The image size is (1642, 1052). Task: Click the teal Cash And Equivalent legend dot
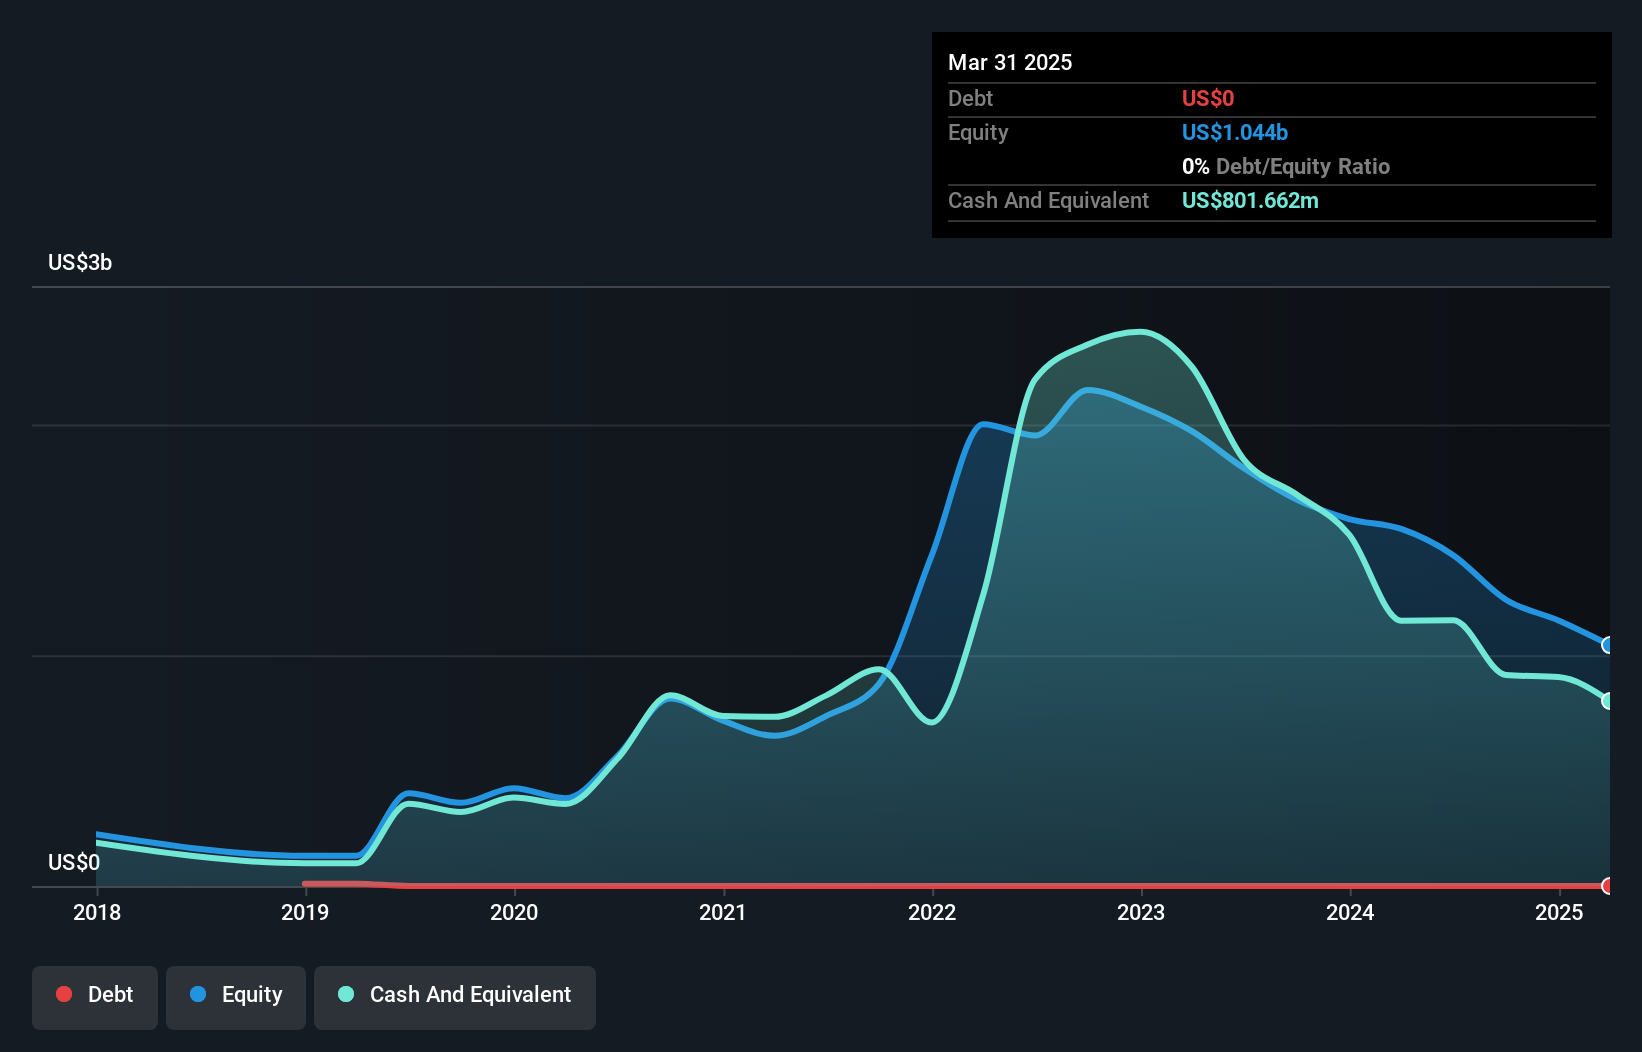click(346, 994)
